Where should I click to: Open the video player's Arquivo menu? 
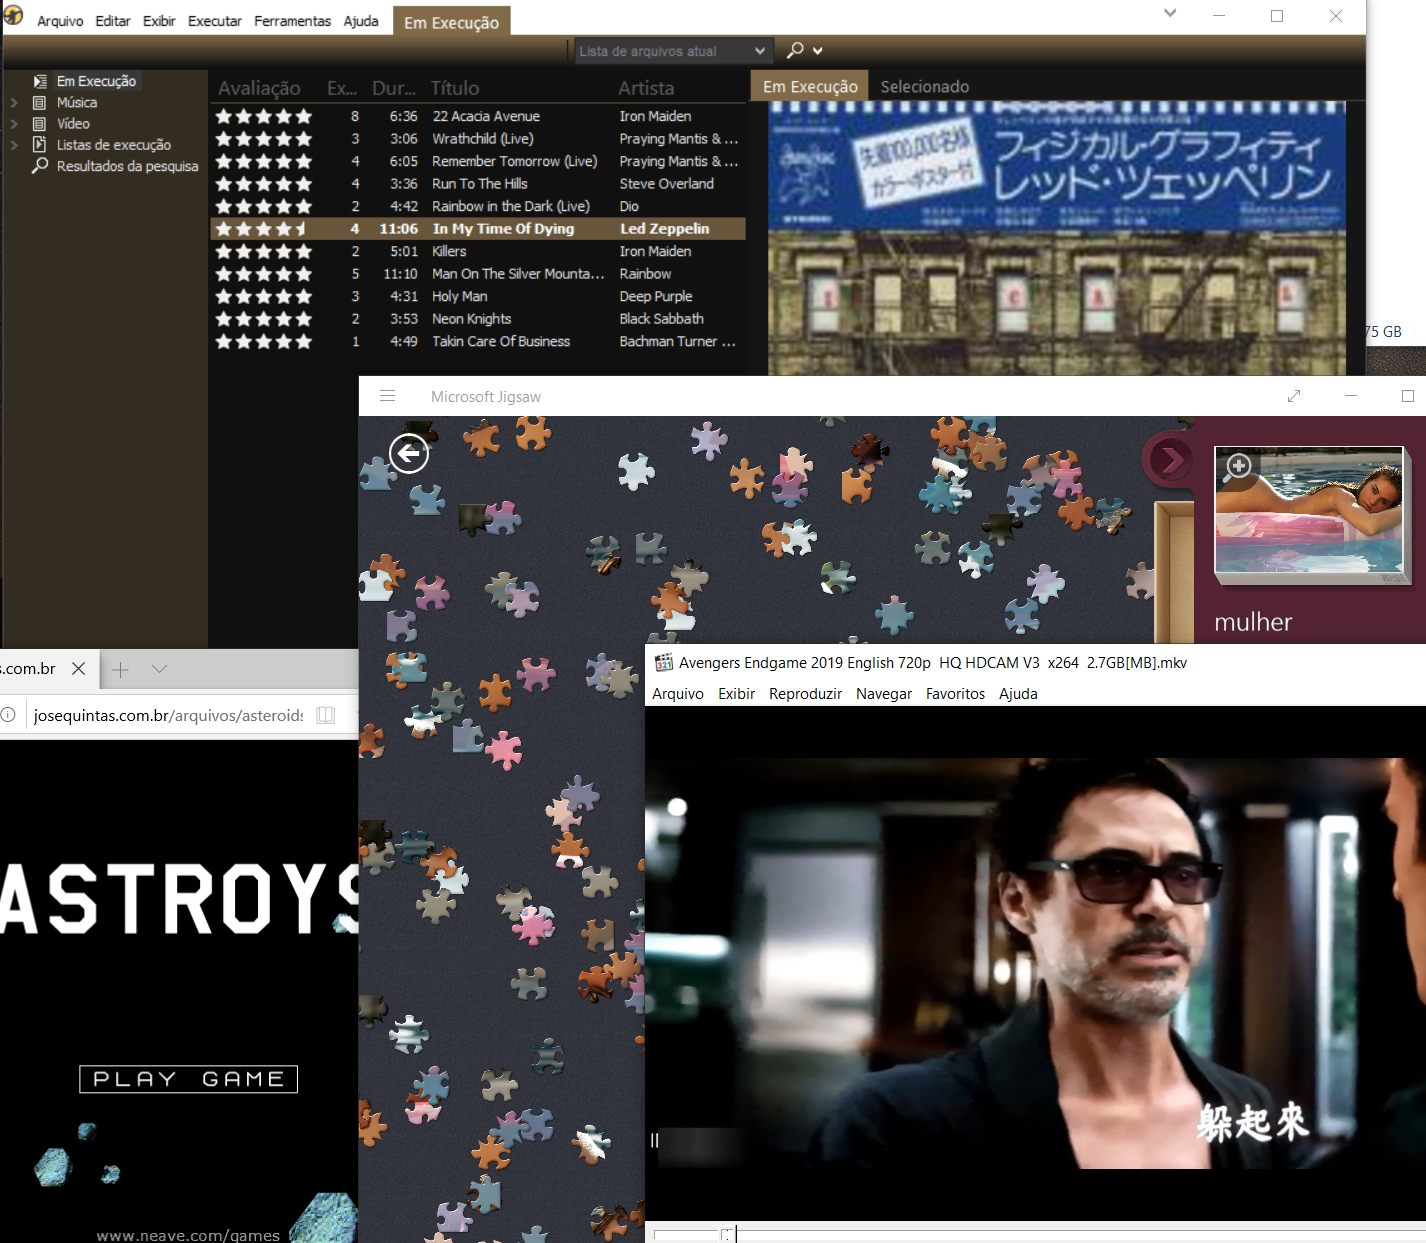[678, 694]
